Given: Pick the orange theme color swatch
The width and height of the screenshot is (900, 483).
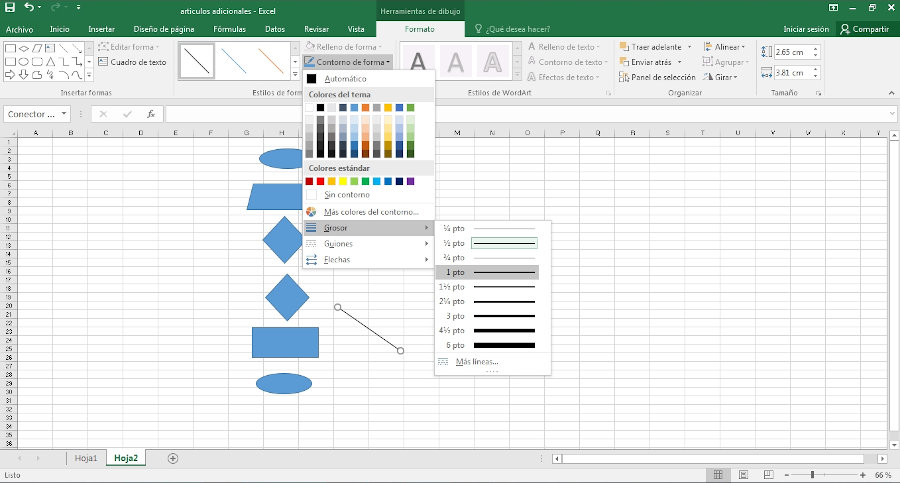Looking at the screenshot, I should coord(365,108).
